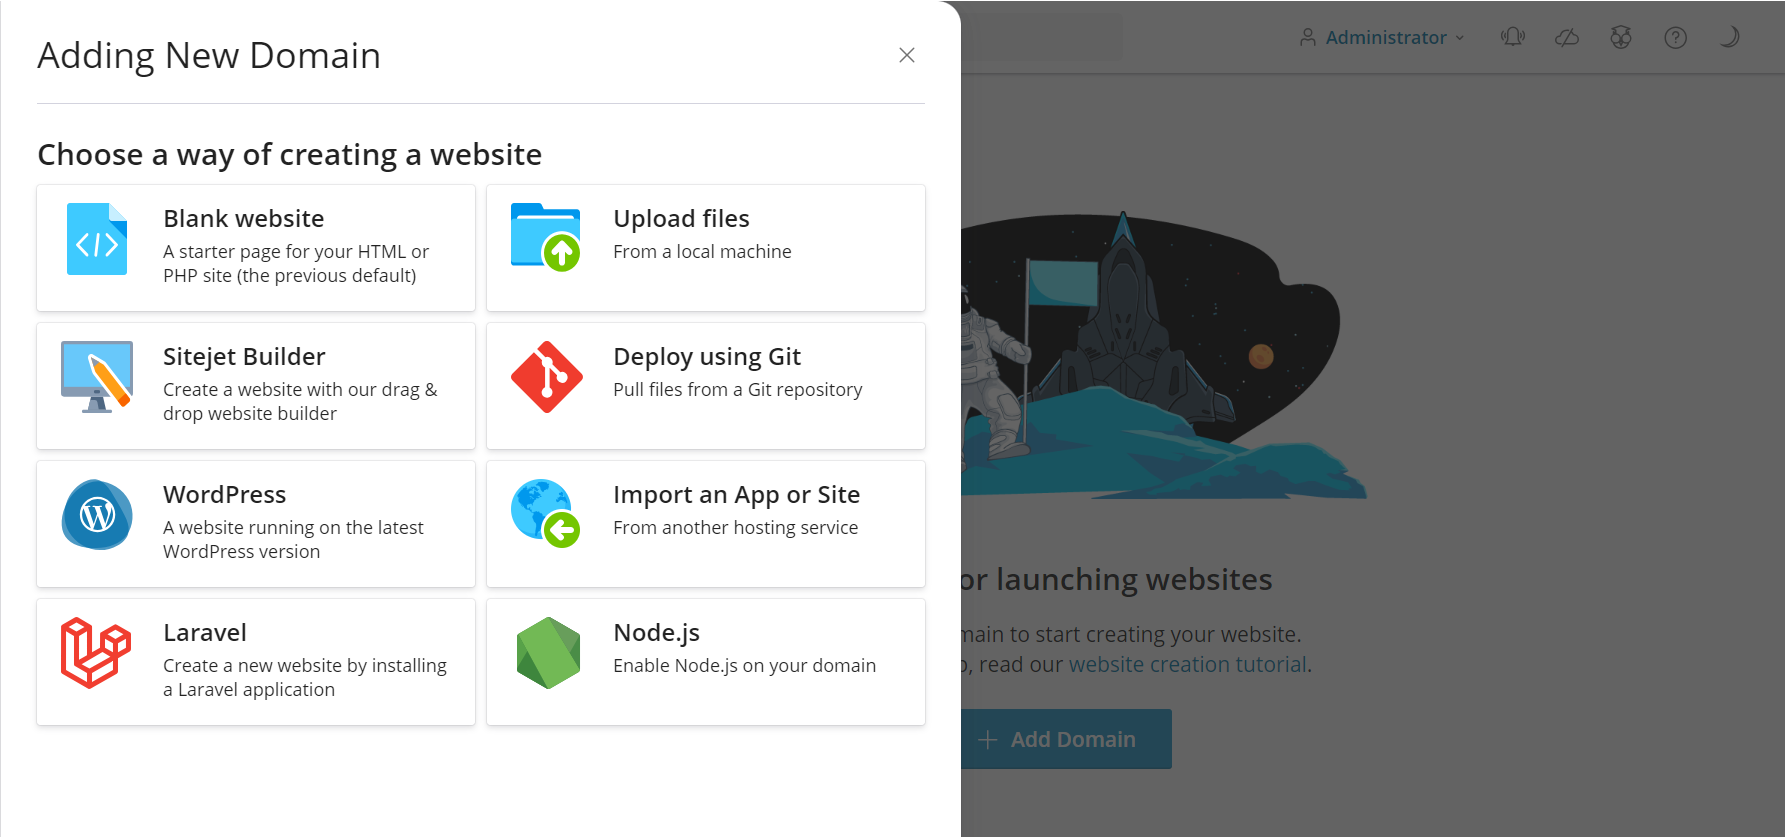The width and height of the screenshot is (1785, 837).
Task: Click the 'Choose a way of creating a website' heading
Action: point(290,154)
